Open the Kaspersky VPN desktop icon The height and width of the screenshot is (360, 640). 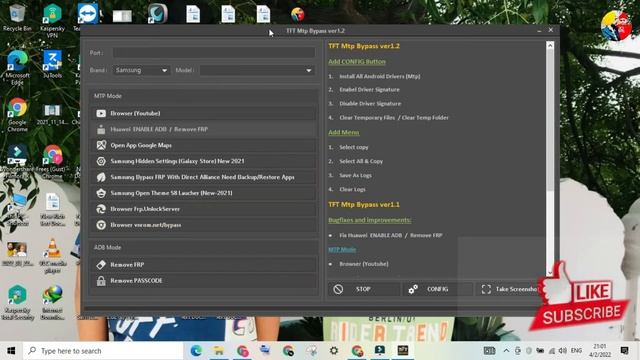[x=52, y=20]
